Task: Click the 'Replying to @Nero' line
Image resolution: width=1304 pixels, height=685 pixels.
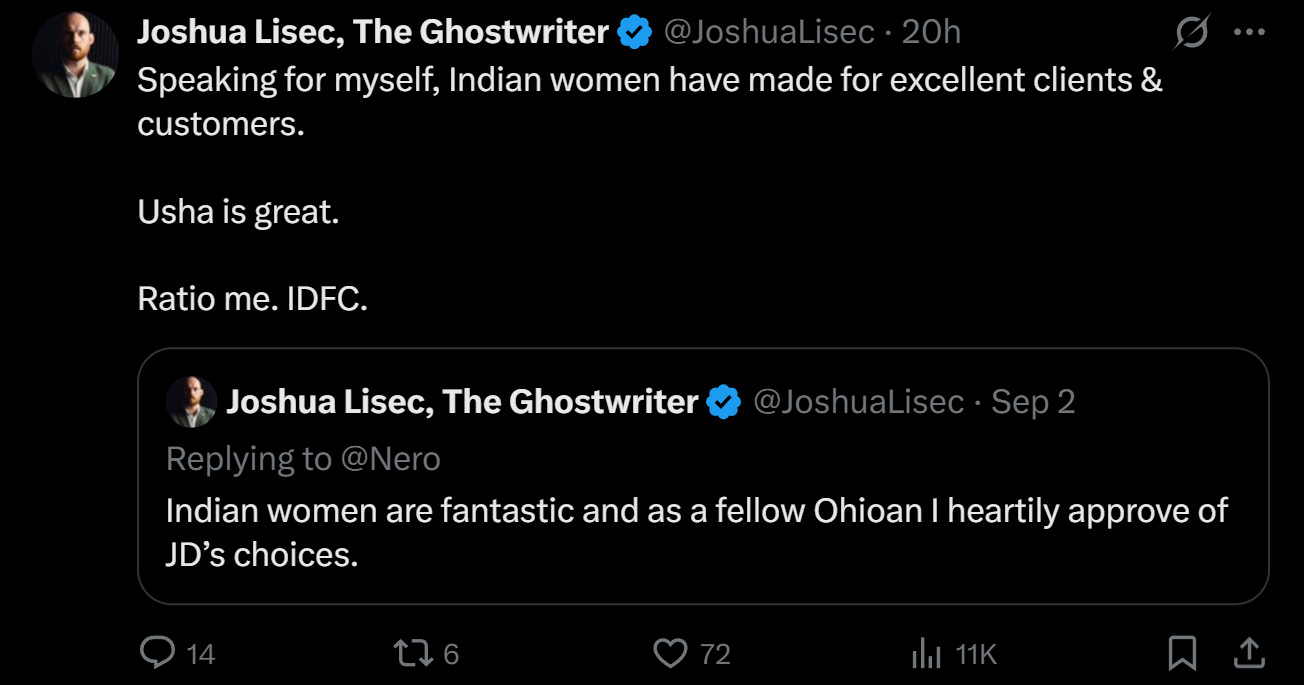Action: tap(303, 458)
